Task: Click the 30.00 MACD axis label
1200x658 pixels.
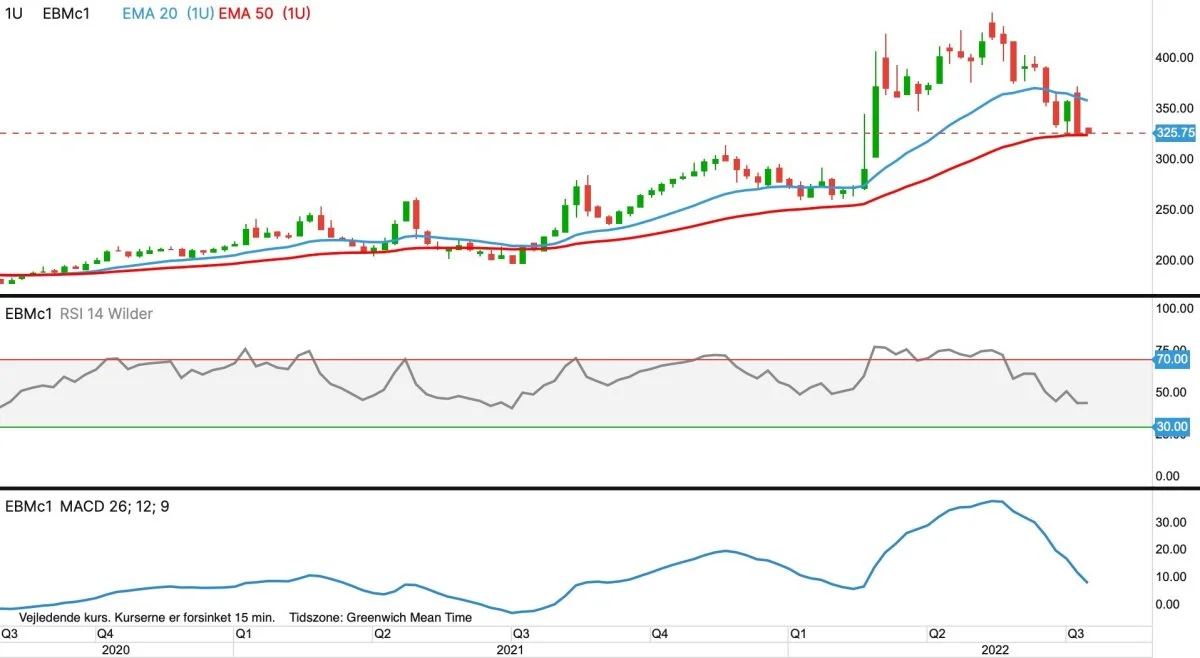Action: click(x=1170, y=522)
